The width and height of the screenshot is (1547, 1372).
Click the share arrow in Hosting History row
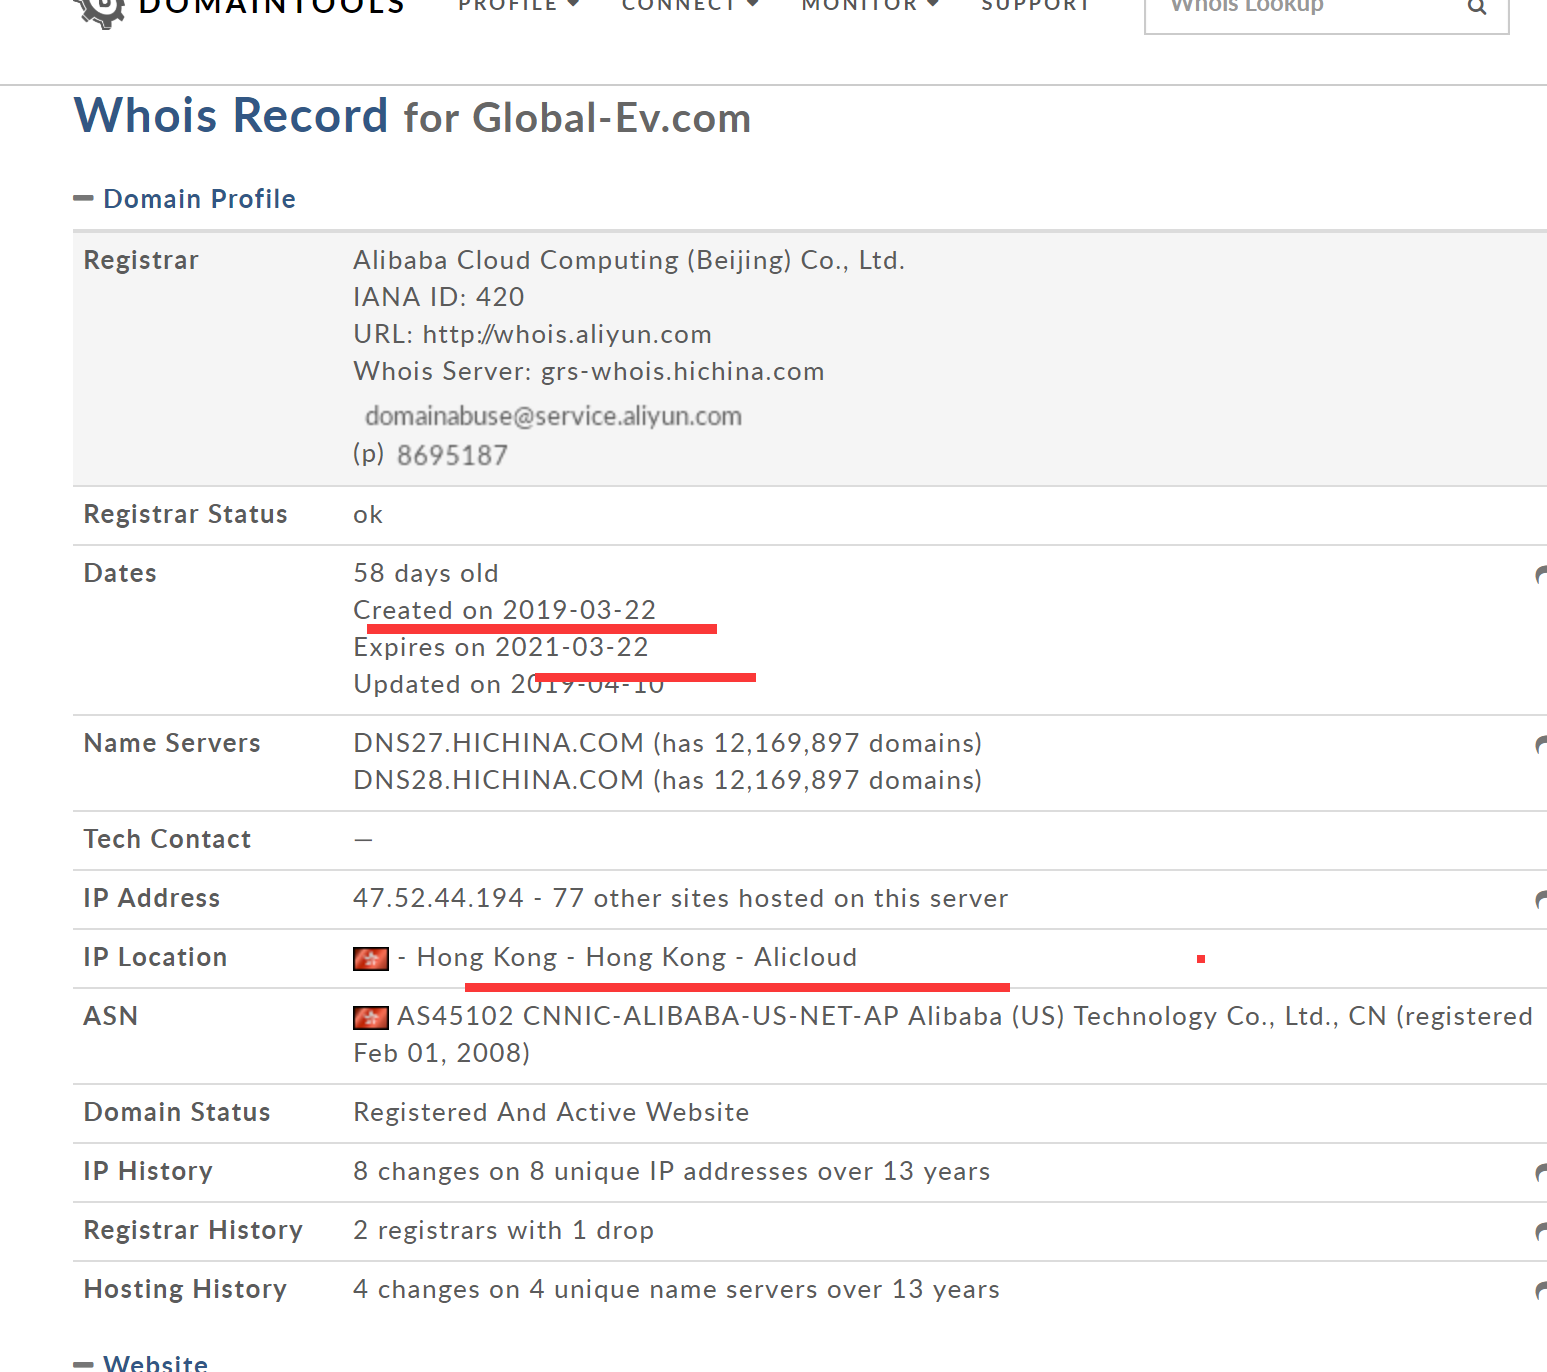point(1541,1290)
